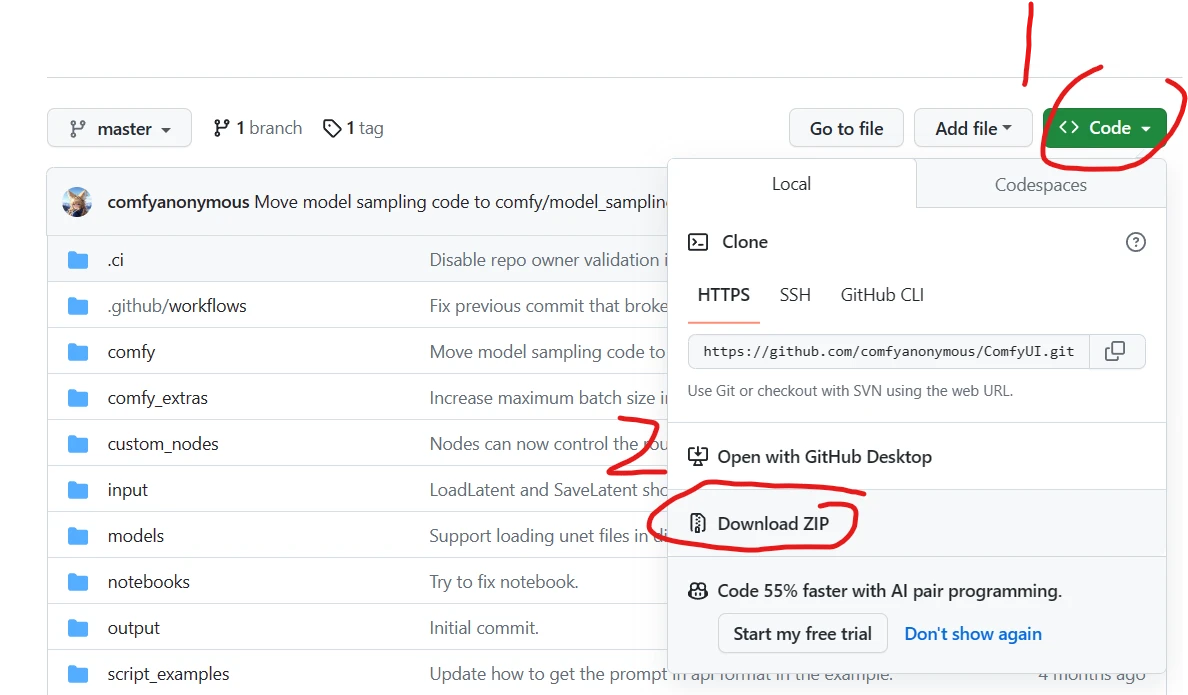This screenshot has height=695, width=1188.
Task: Open the comfy_extras folder
Action: click(158, 398)
